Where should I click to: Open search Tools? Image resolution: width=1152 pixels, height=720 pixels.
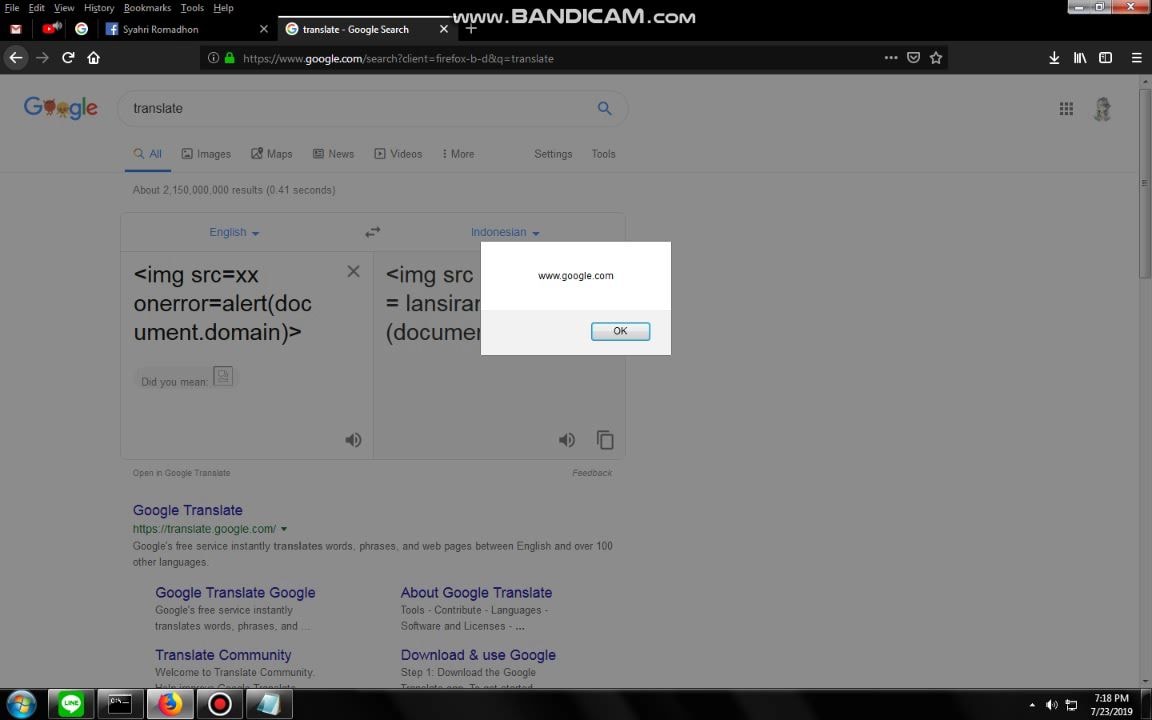tap(603, 154)
